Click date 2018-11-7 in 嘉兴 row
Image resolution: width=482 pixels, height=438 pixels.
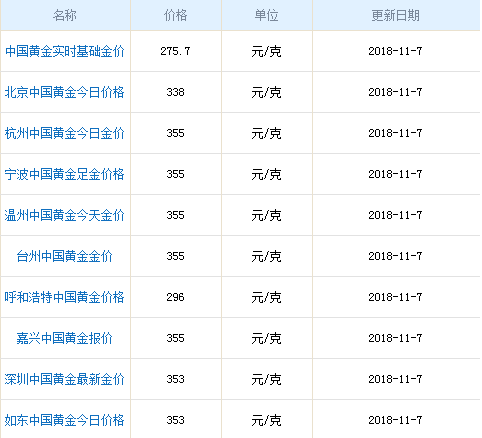(x=395, y=338)
